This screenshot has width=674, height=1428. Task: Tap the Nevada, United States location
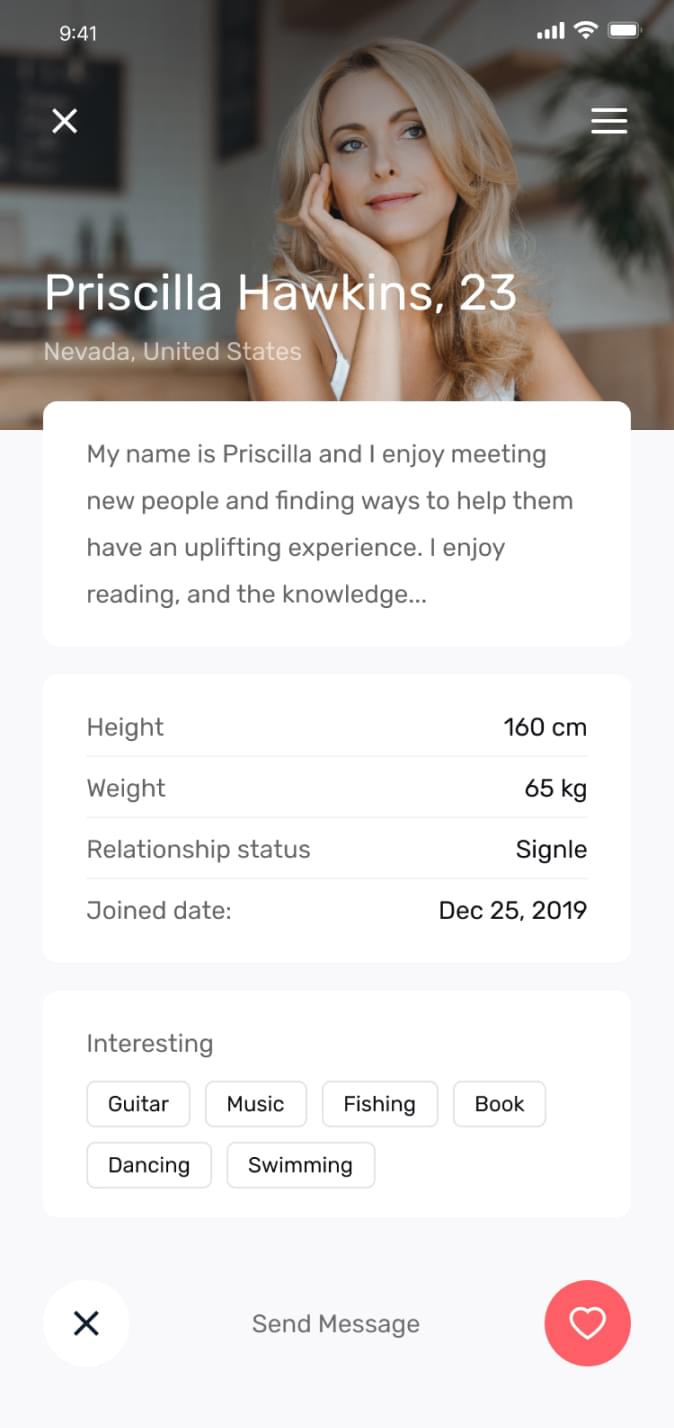click(172, 352)
